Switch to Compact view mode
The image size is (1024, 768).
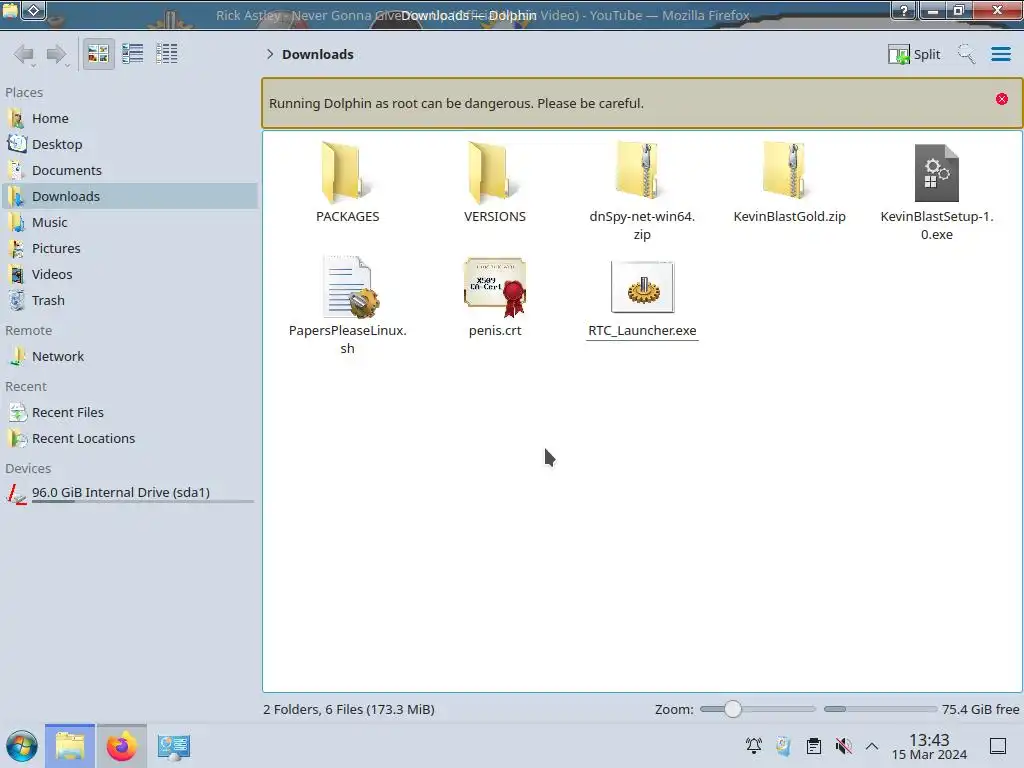click(133, 54)
